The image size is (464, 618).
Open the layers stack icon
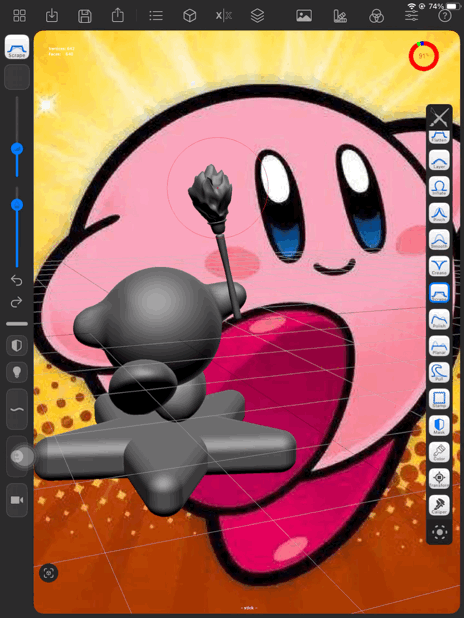coord(257,16)
